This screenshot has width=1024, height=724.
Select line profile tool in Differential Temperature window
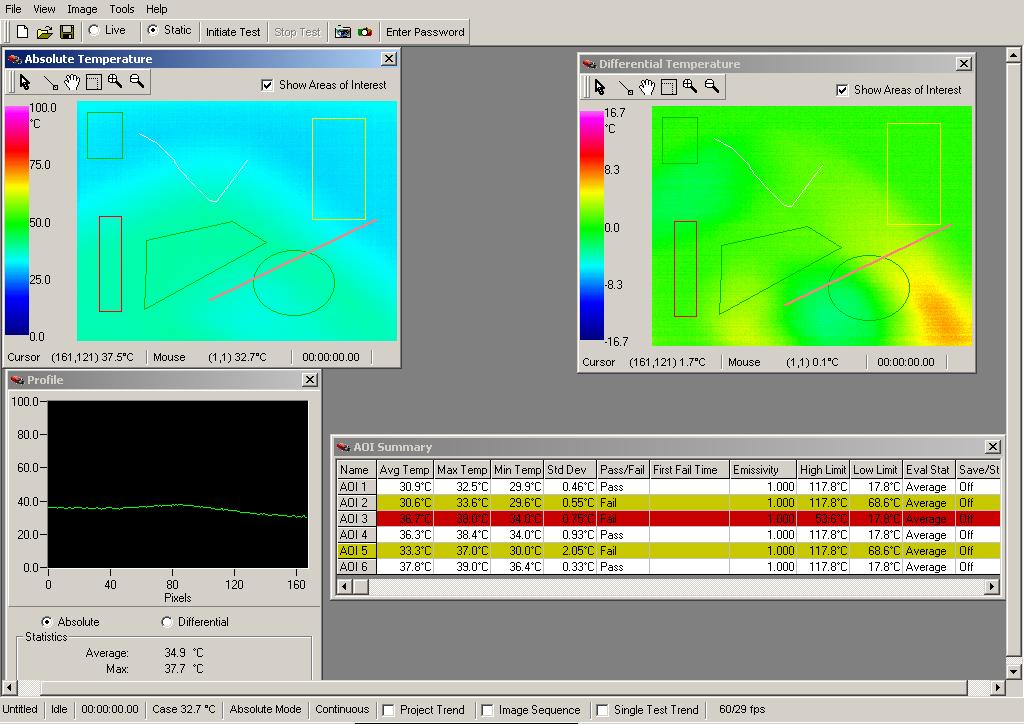tap(626, 87)
